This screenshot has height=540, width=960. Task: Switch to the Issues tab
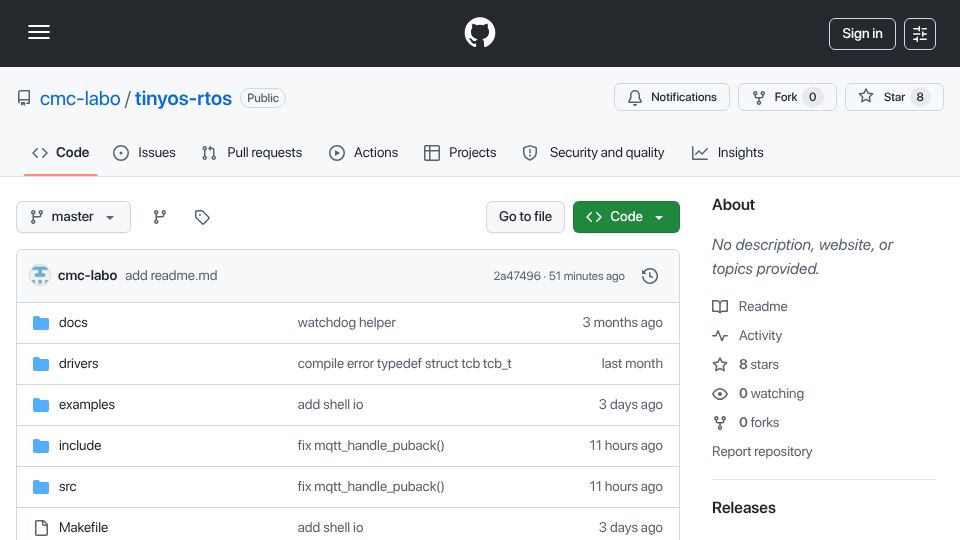coord(144,152)
